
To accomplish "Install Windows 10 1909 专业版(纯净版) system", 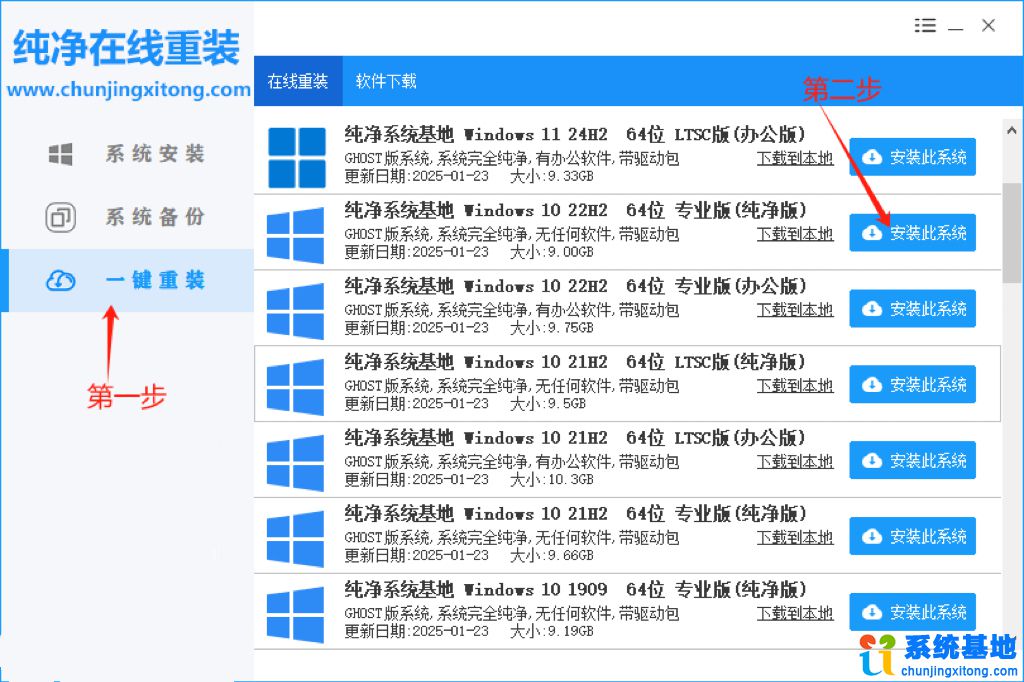I will (x=912, y=611).
